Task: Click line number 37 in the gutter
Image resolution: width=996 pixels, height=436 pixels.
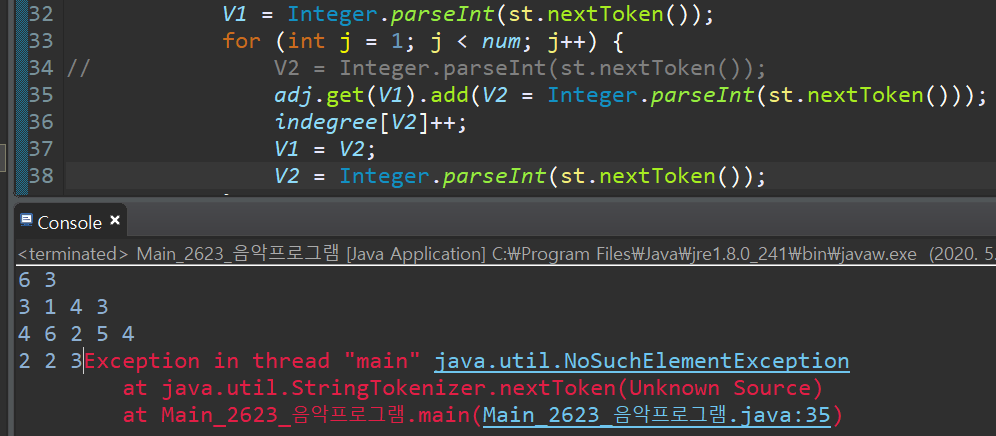Action: [41, 148]
